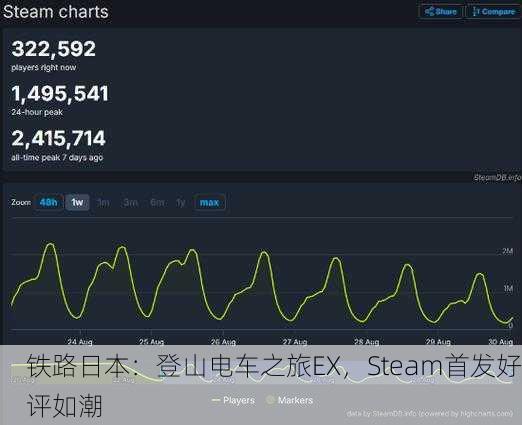Switch zoom to 1m

click(x=103, y=202)
